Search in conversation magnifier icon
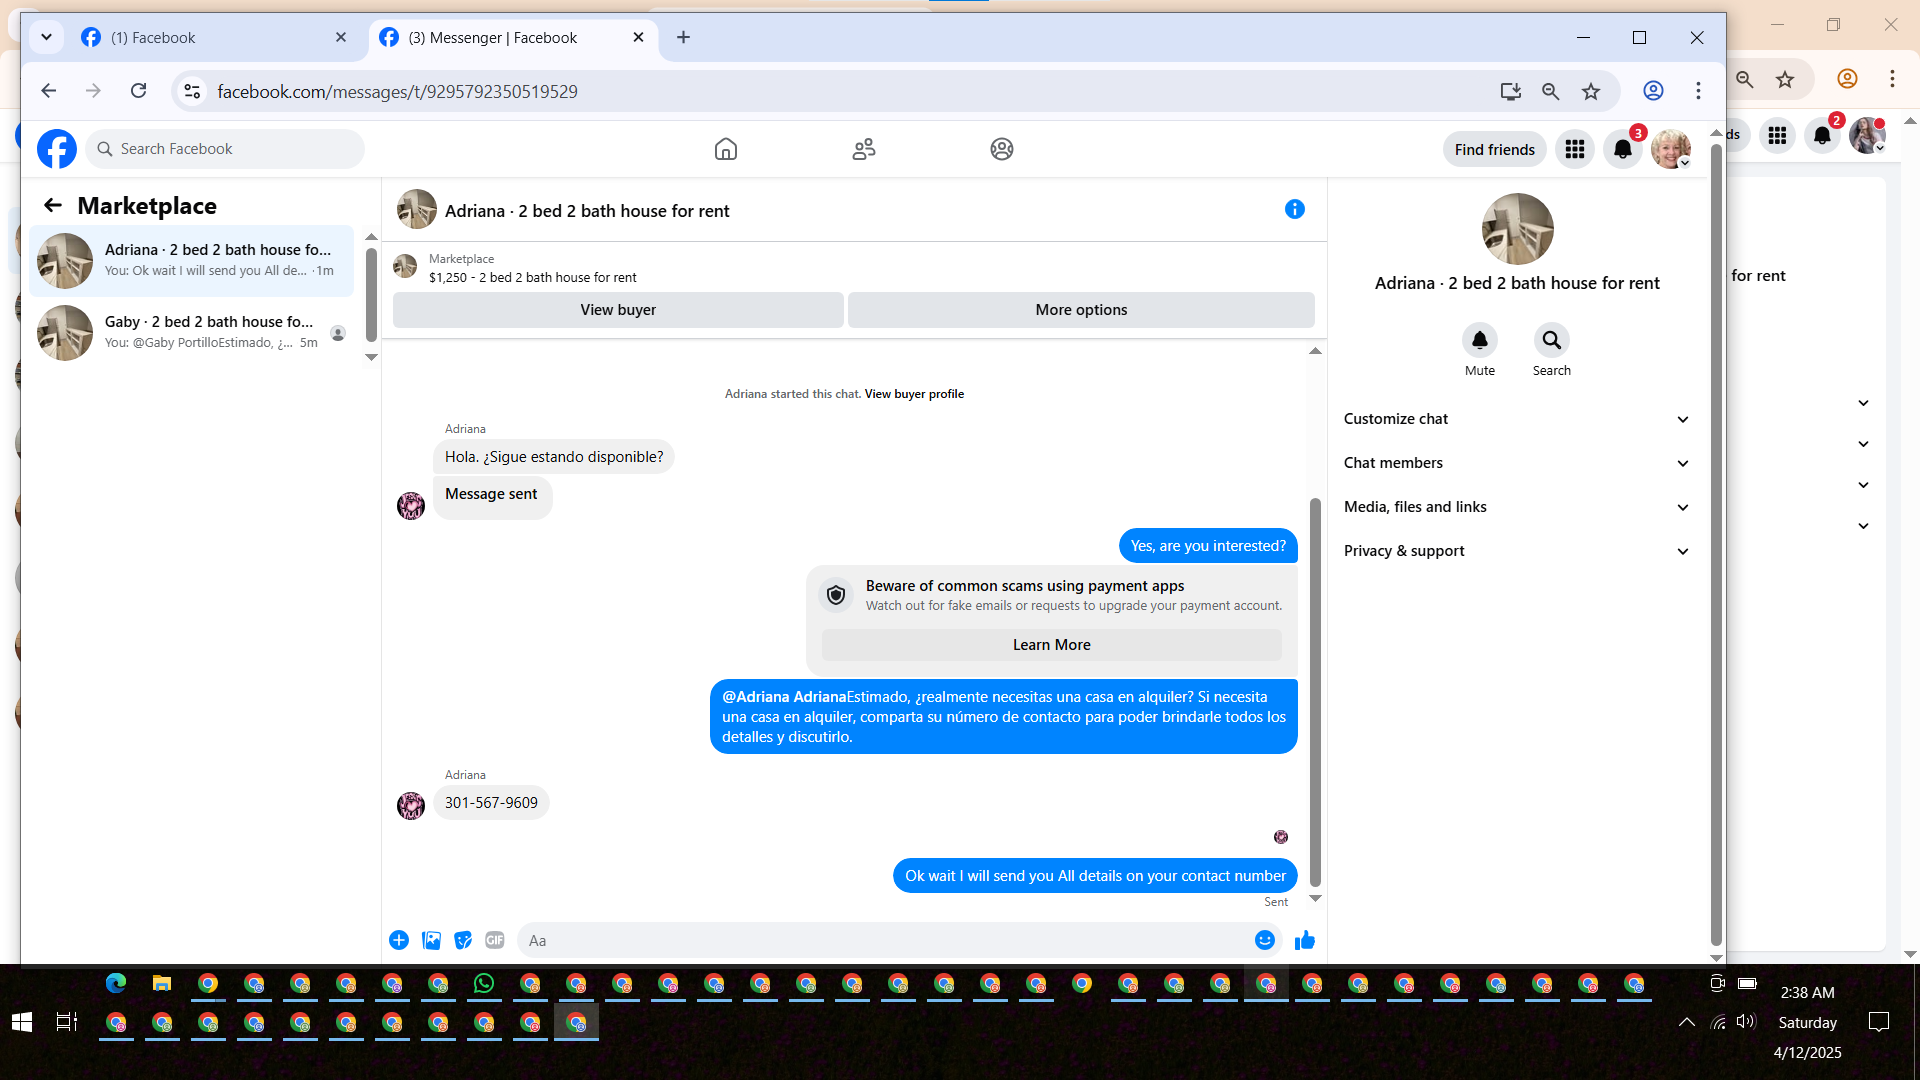 click(x=1552, y=340)
